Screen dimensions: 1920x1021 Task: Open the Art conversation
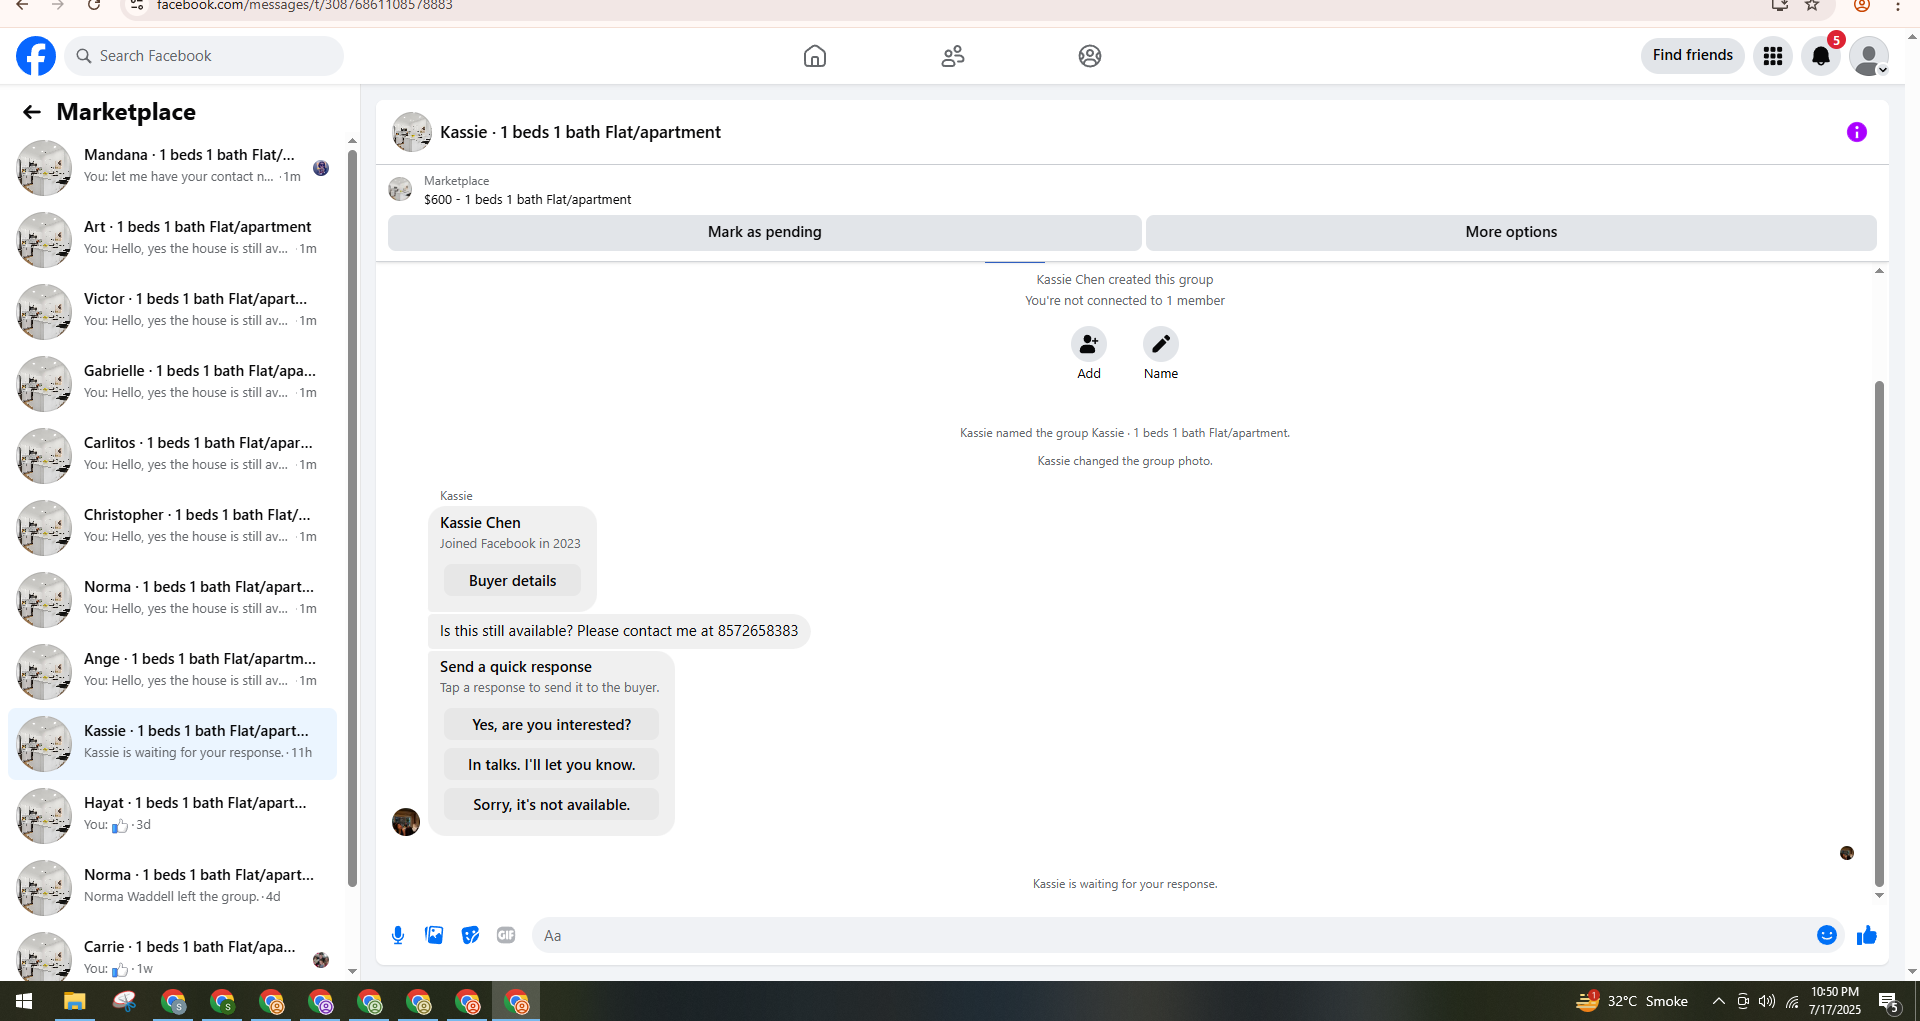click(172, 239)
